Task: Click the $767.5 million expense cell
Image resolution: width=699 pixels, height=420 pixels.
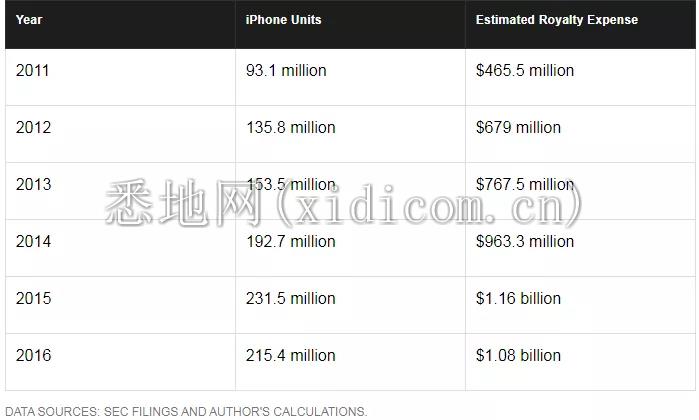Action: (580, 191)
